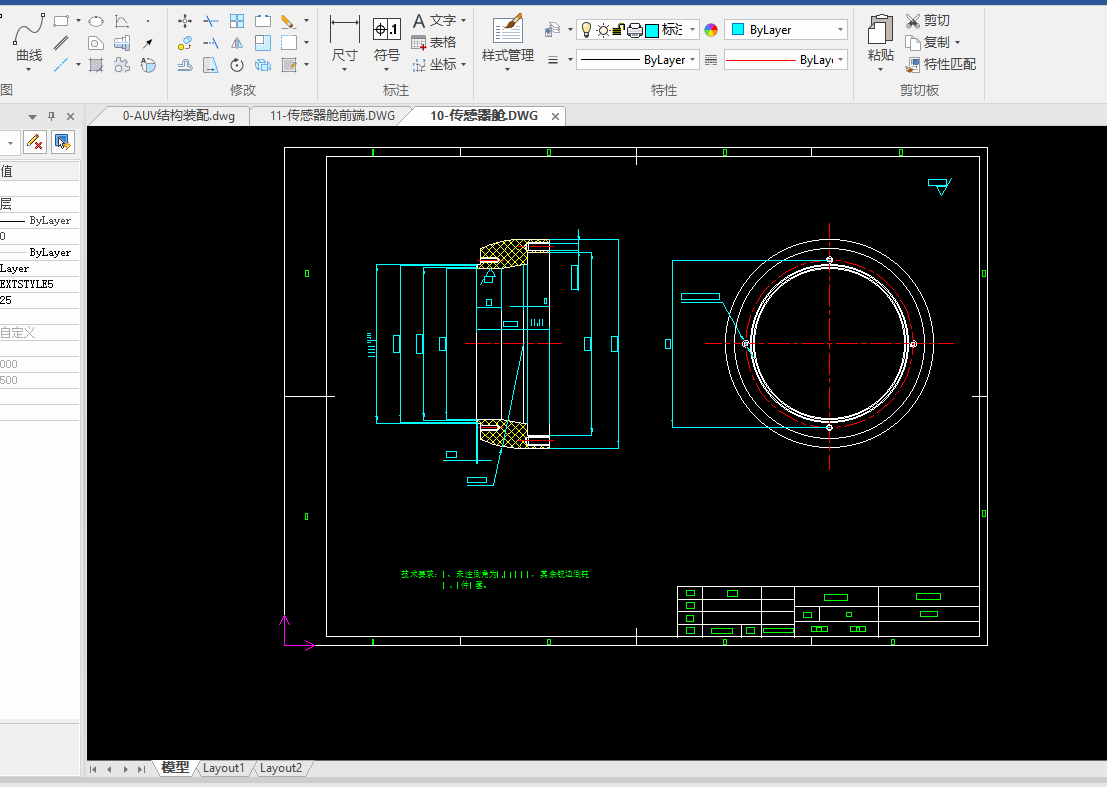The image size is (1107, 787).
Task: Click the 特性匹配 match properties button
Action: [x=941, y=64]
